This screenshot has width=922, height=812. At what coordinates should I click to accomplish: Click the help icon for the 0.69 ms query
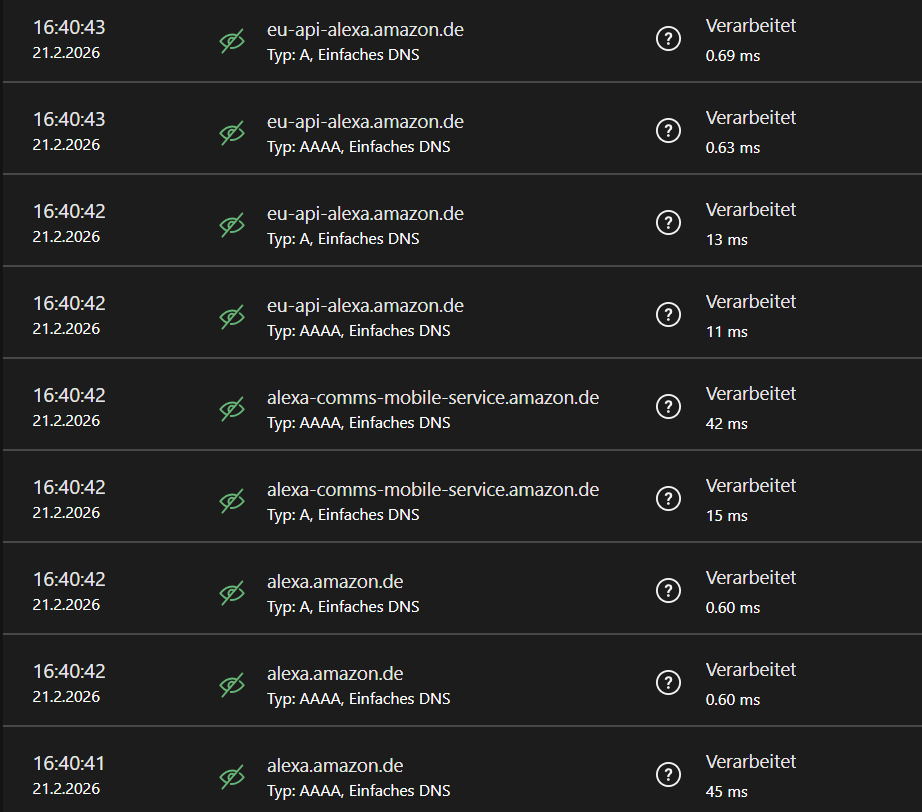(668, 39)
